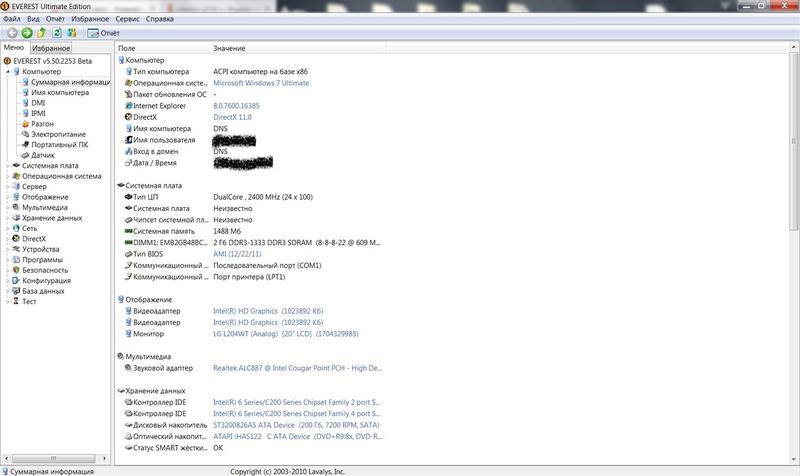Open the Отчёт report toolbar button
This screenshot has height=476, width=800.
pos(103,33)
